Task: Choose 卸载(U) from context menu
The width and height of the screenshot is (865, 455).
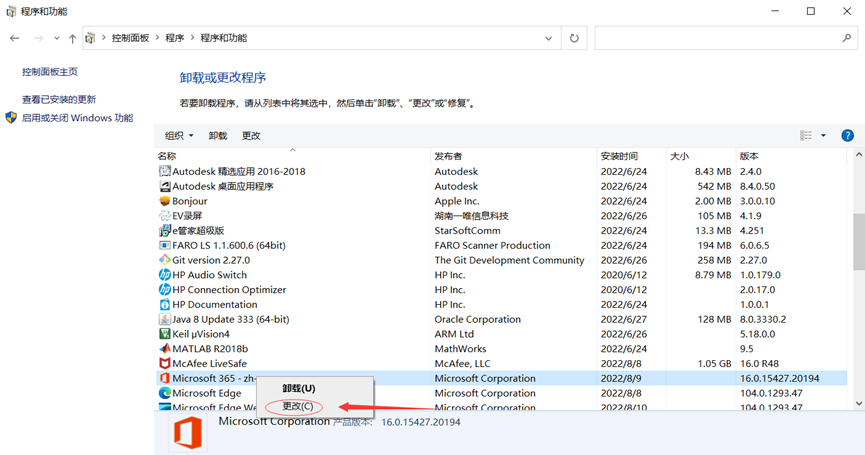Action: pyautogui.click(x=299, y=389)
